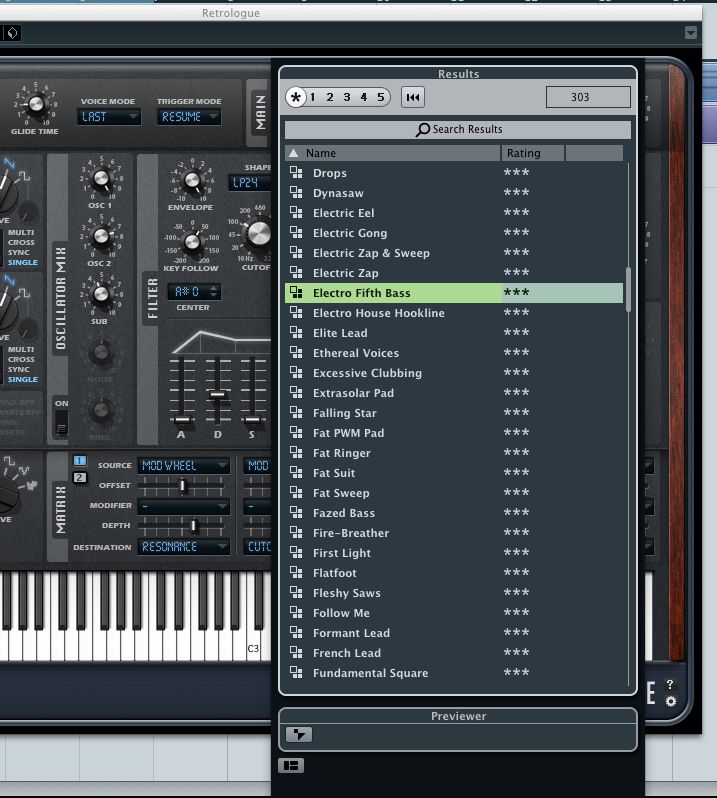Screen dimensions: 717x798
Task: Click the 303 results count field
Action: [x=588, y=97]
